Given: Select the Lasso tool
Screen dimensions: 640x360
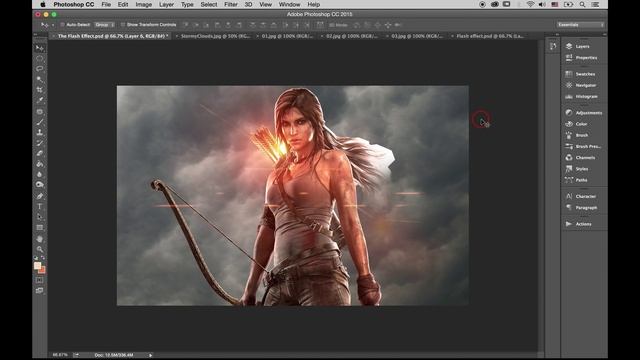Looking at the screenshot, I should point(40,69).
